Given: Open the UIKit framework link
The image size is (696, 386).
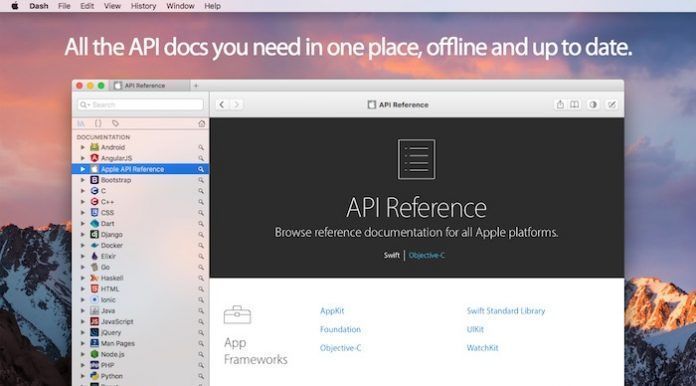Looking at the screenshot, I should tap(475, 330).
